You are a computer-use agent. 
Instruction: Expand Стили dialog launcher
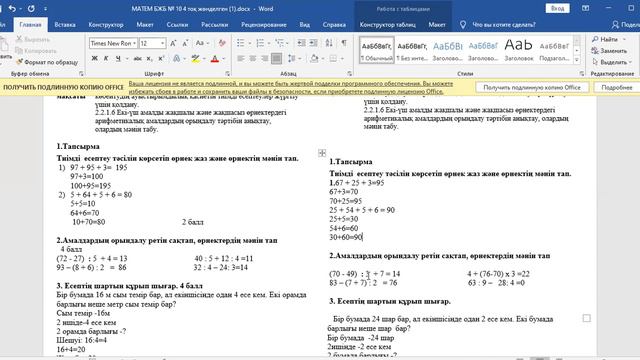(x=582, y=74)
